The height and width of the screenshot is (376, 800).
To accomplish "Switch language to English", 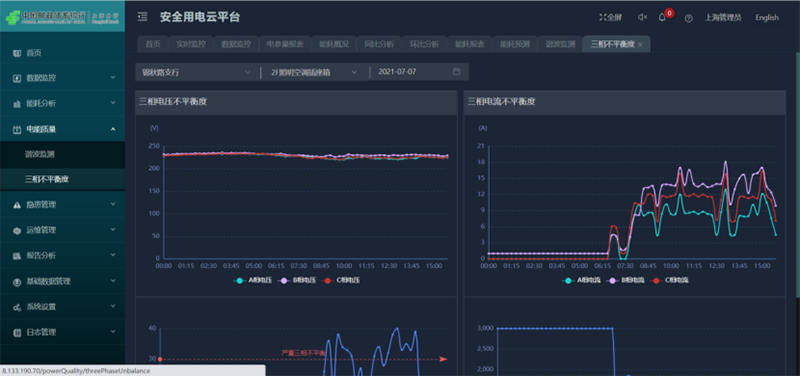I will click(x=767, y=17).
